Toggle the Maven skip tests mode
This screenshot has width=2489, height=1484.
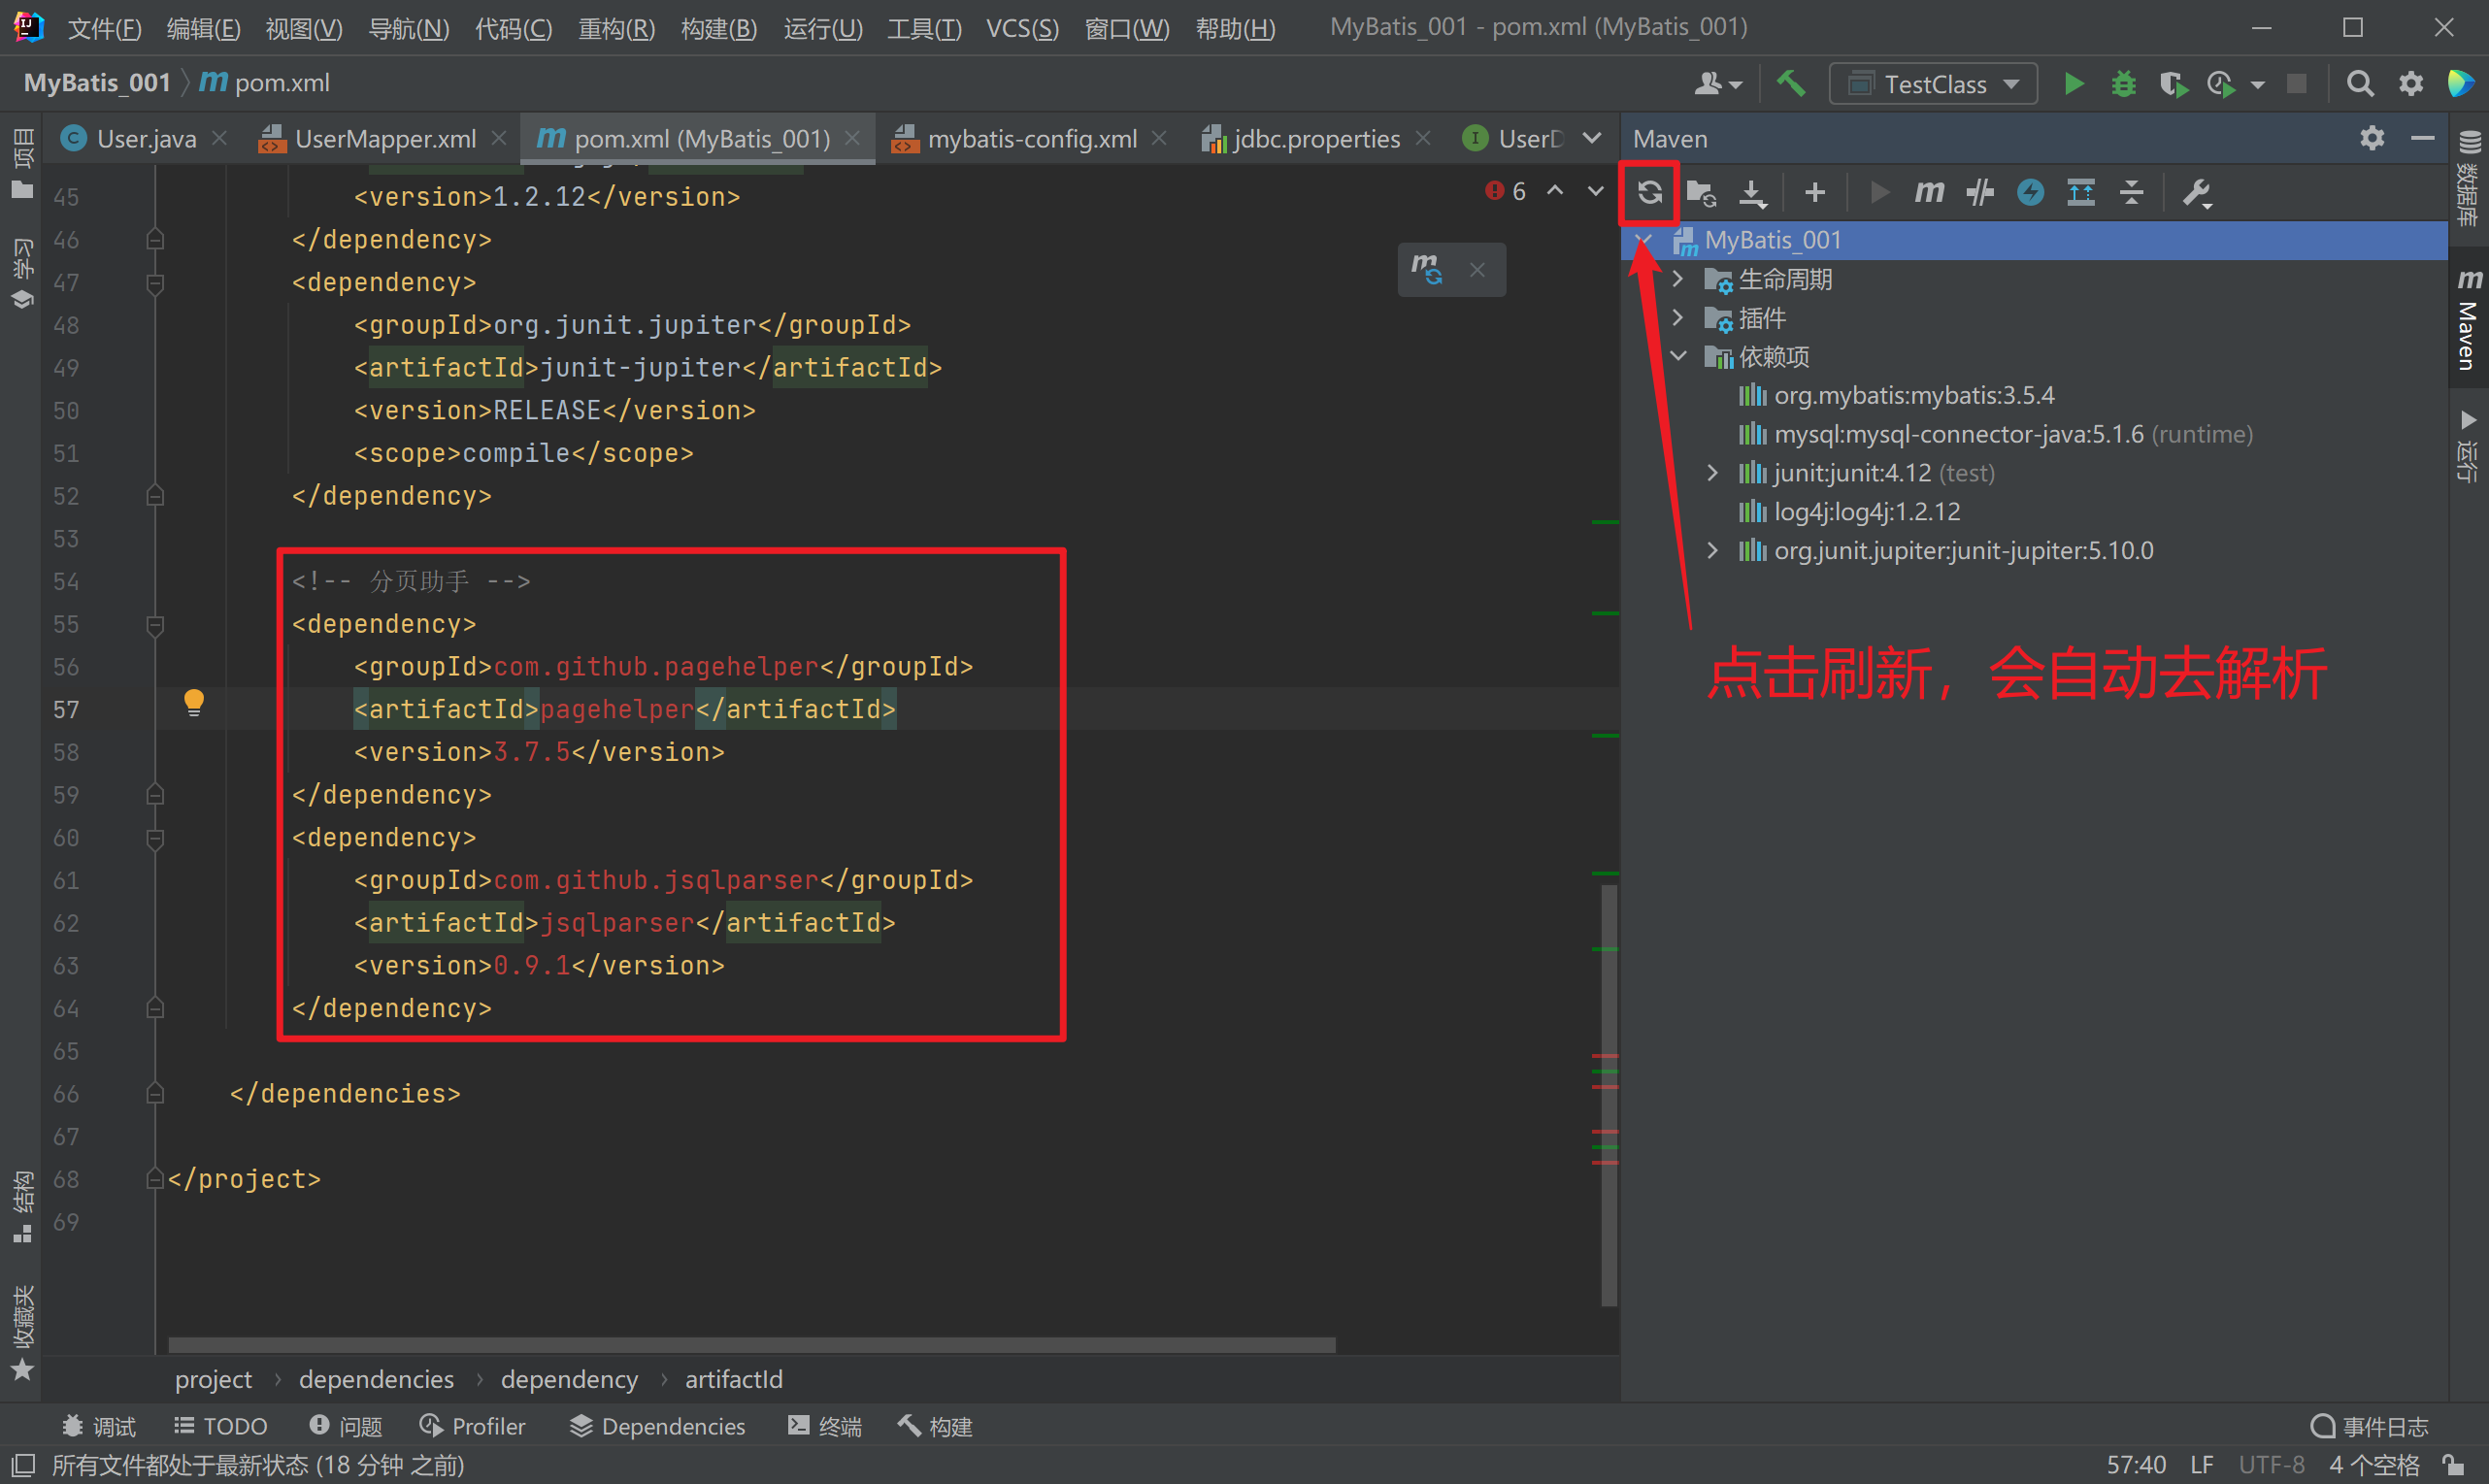(x=2030, y=192)
